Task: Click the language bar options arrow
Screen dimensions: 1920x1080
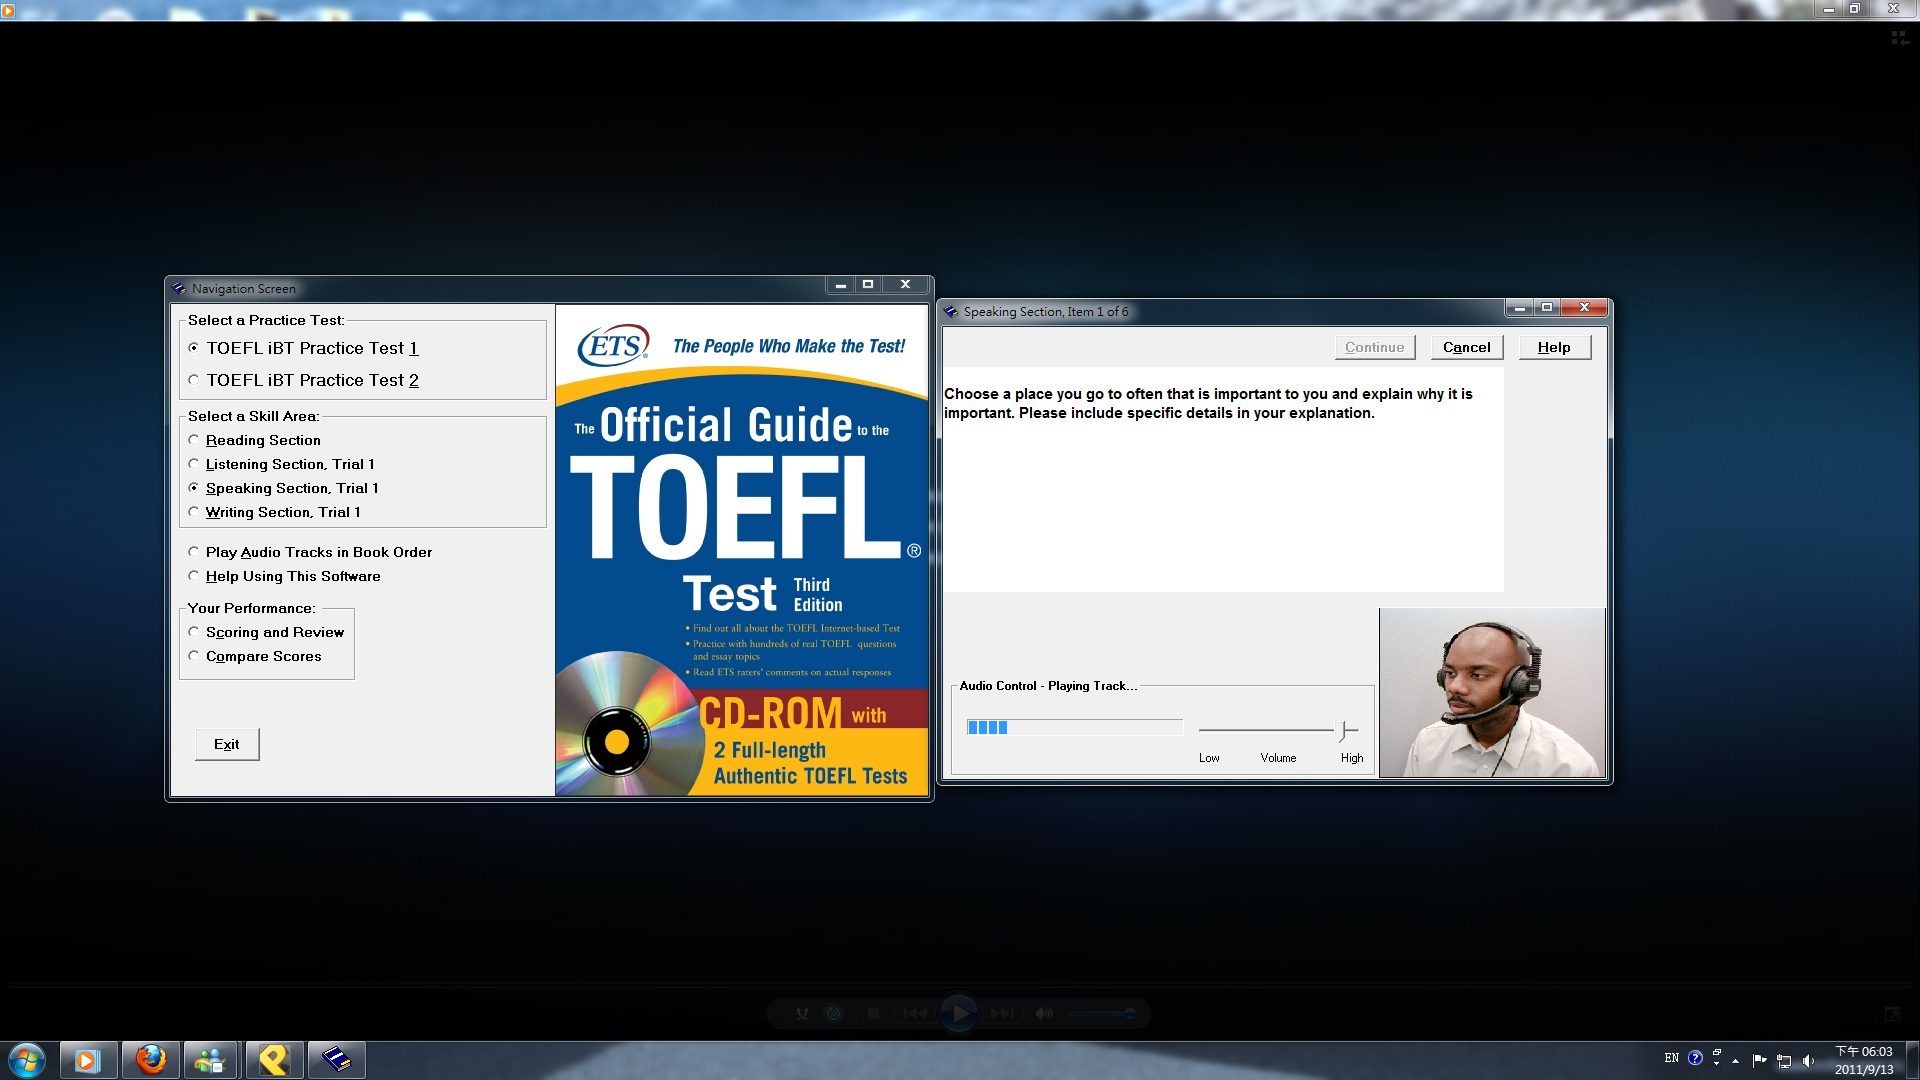Action: click(1716, 1062)
